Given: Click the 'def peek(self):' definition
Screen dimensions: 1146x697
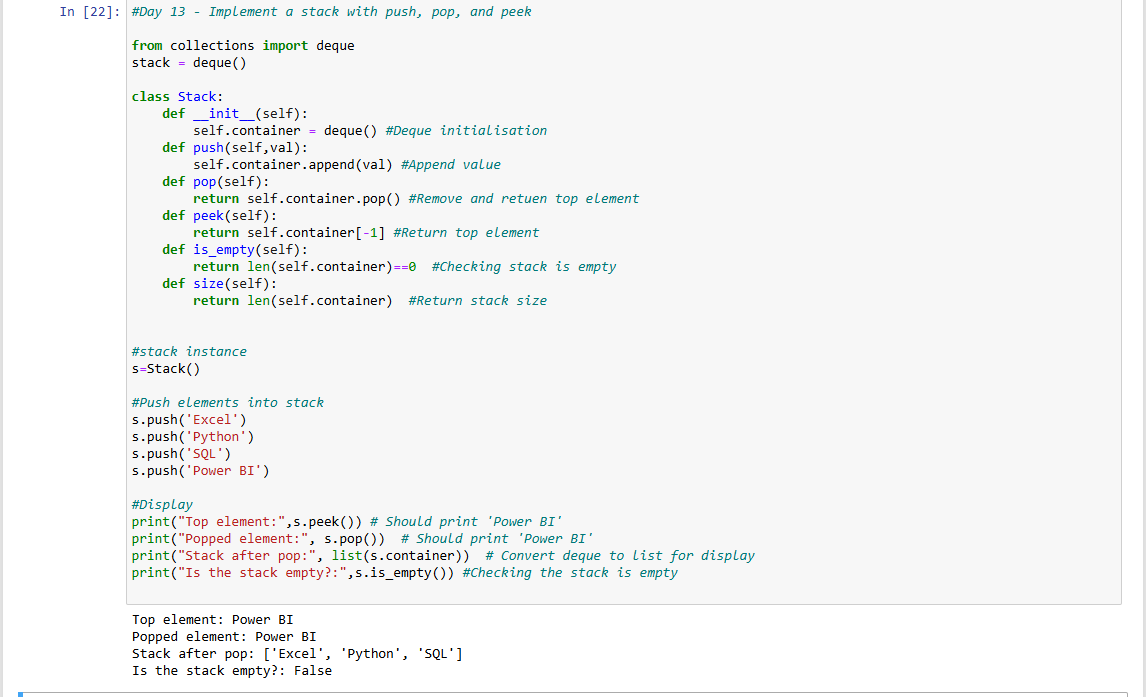Looking at the screenshot, I should [x=220, y=216].
